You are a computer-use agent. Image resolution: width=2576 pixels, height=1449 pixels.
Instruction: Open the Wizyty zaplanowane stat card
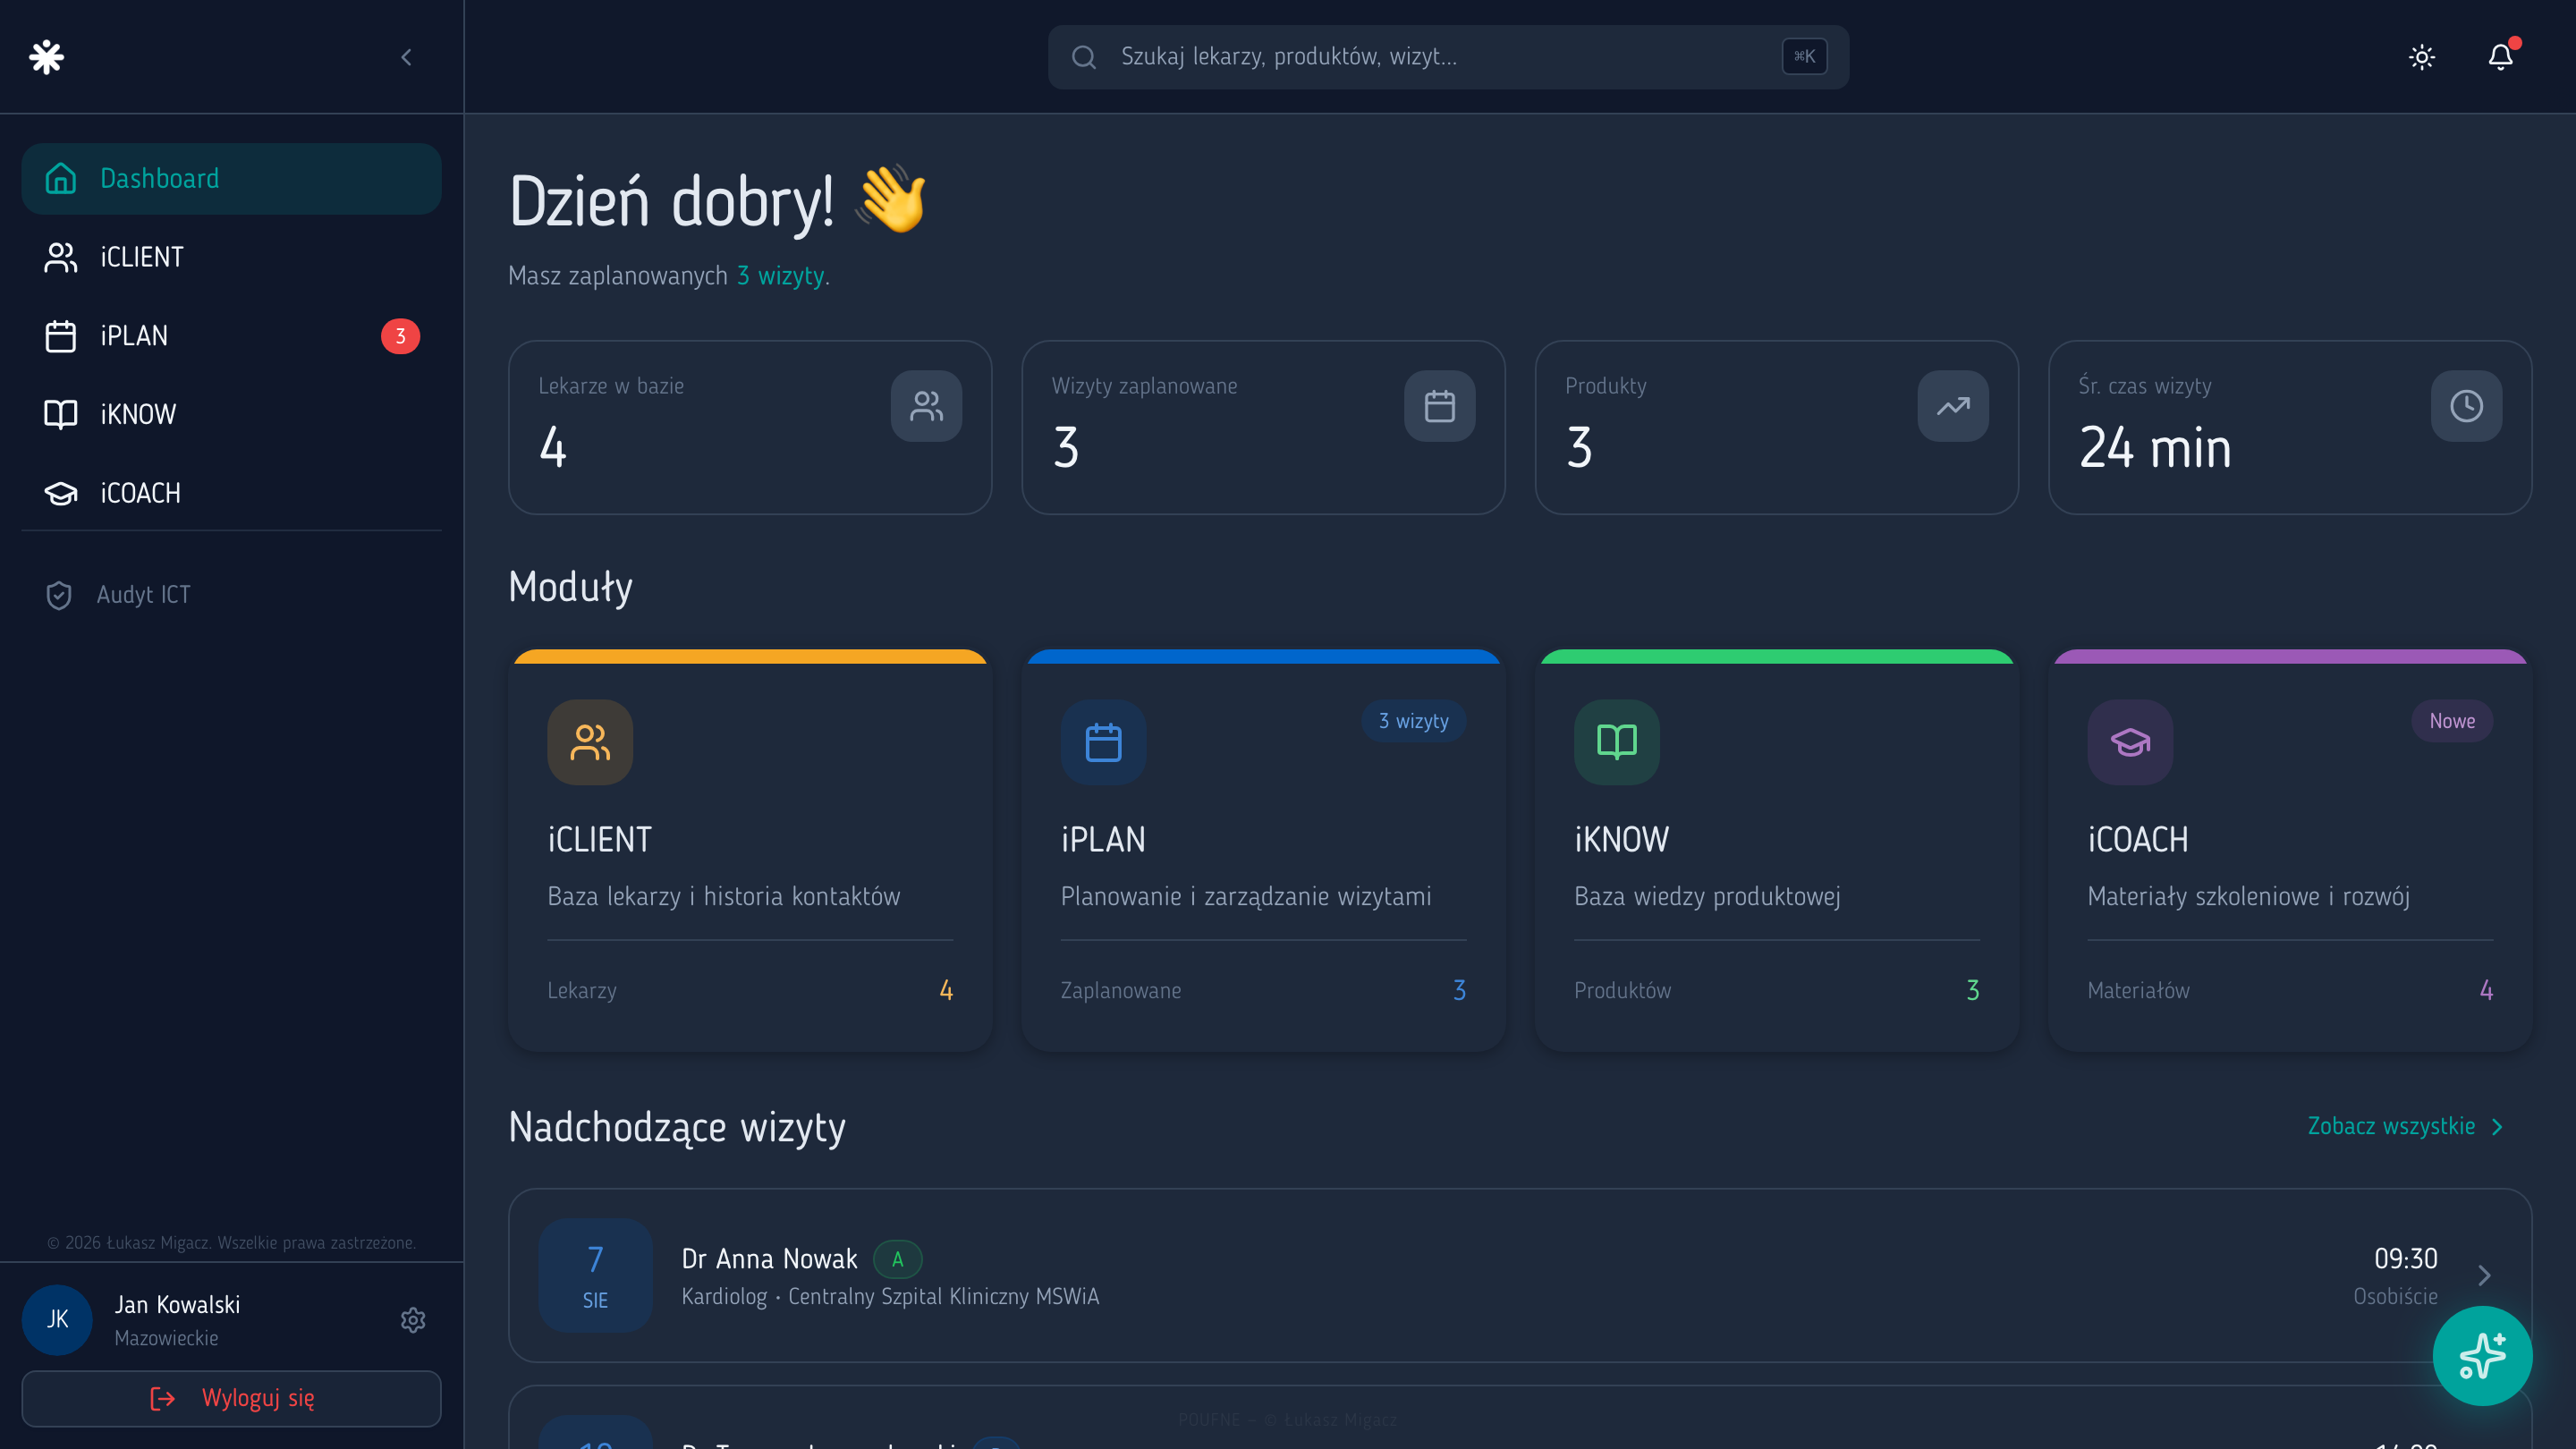coord(1264,427)
